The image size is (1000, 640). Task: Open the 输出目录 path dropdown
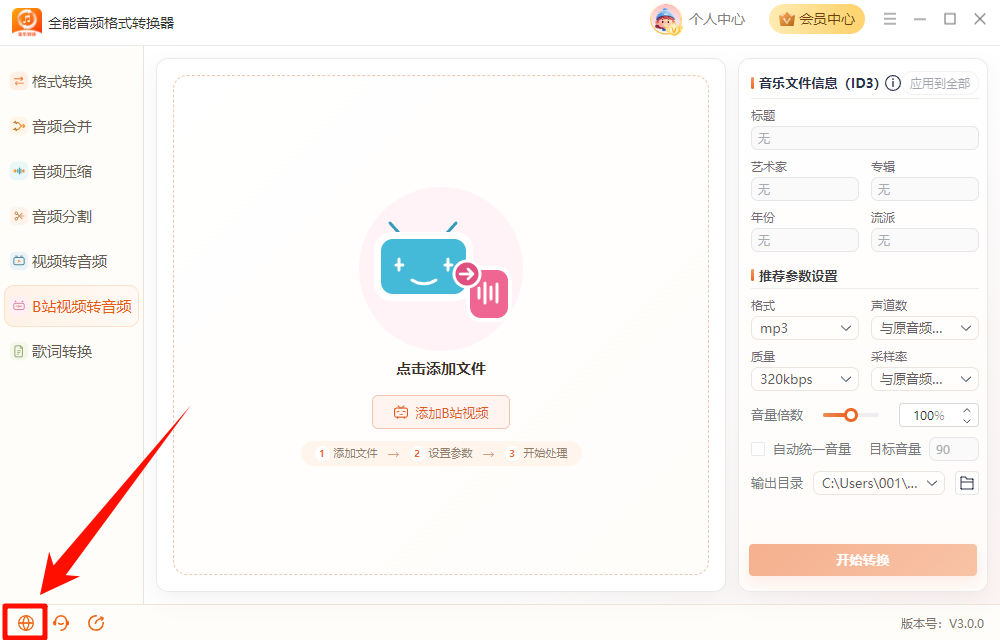pos(879,483)
